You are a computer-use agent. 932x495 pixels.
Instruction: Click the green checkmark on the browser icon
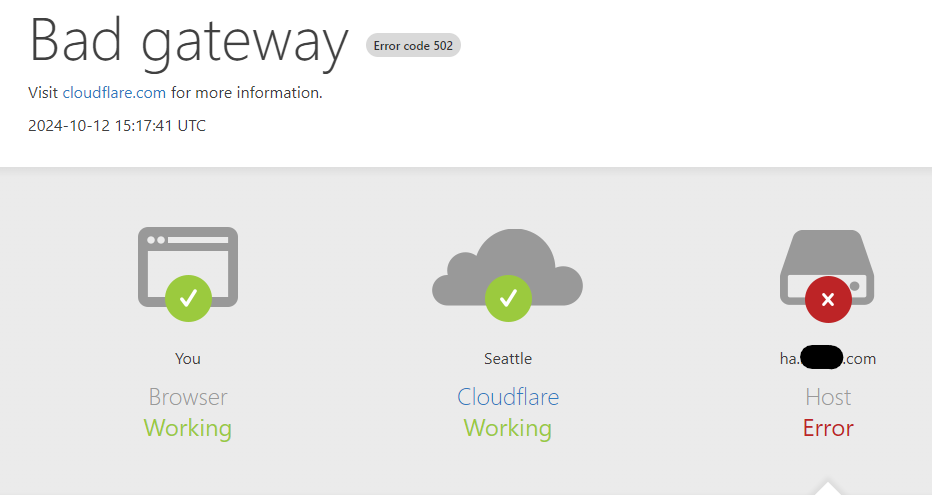coord(188,298)
